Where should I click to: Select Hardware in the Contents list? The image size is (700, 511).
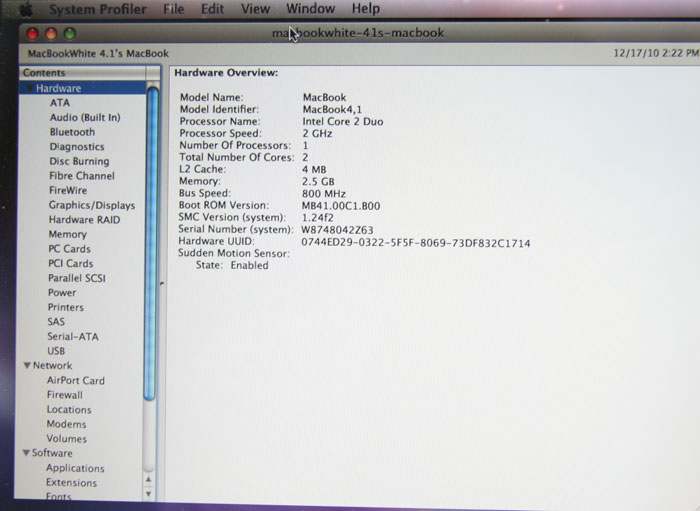tap(83, 88)
